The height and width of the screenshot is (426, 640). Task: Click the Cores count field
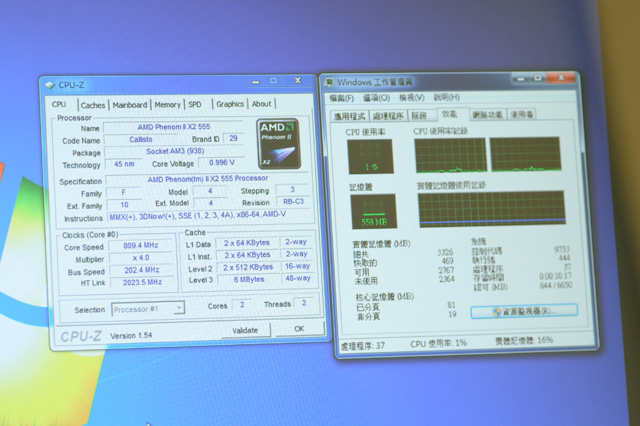(242, 305)
